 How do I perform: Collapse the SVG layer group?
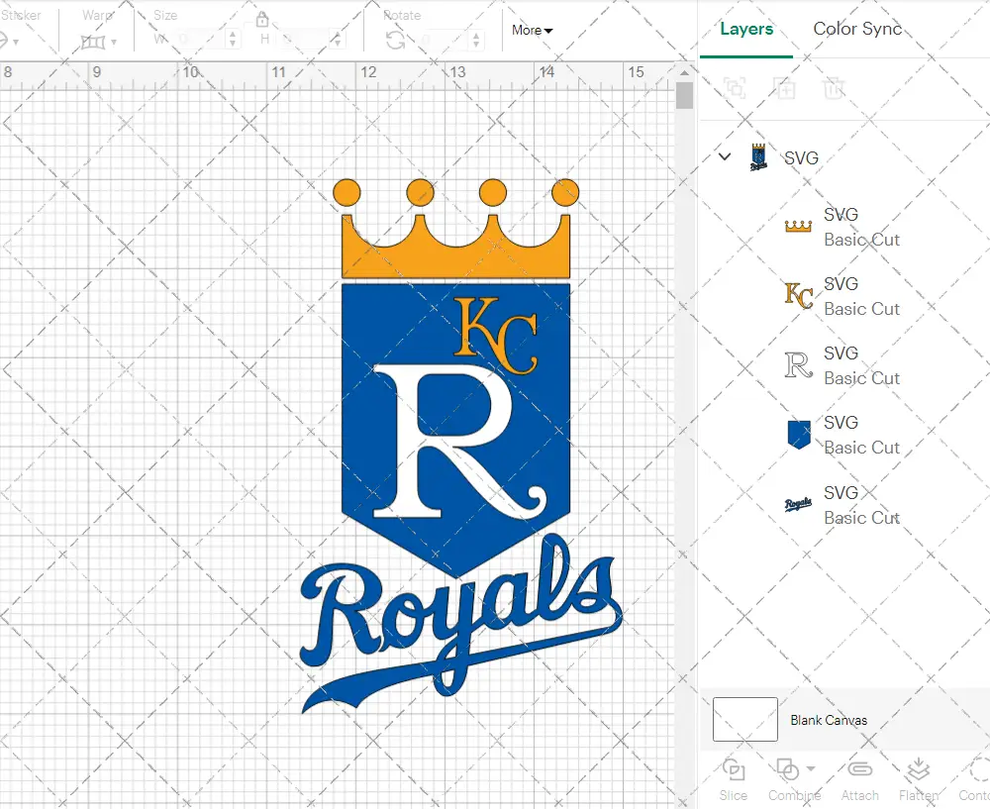(x=724, y=157)
